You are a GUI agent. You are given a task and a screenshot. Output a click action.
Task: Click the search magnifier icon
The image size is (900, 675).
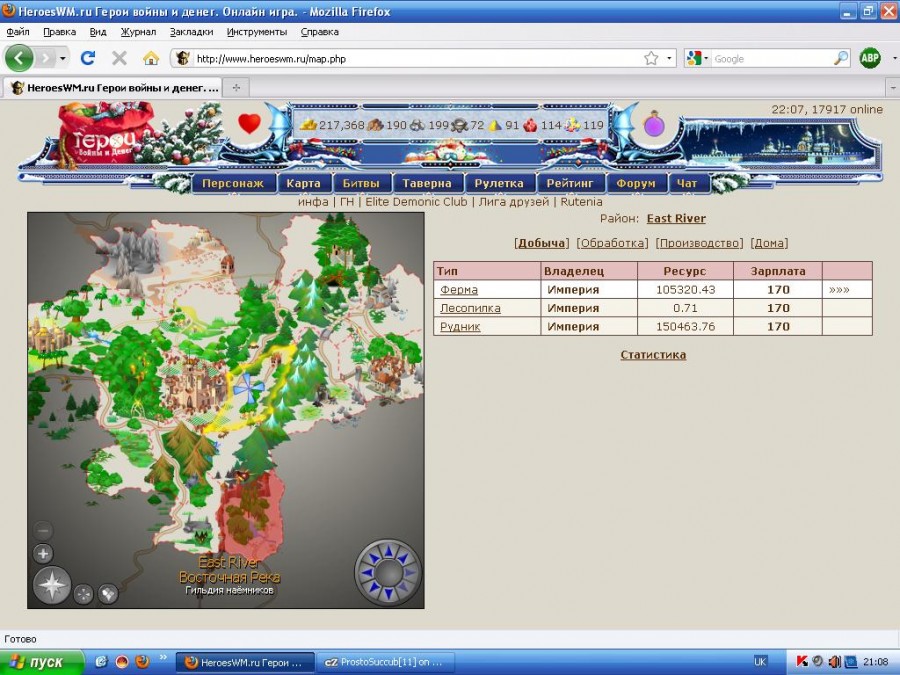tap(841, 58)
